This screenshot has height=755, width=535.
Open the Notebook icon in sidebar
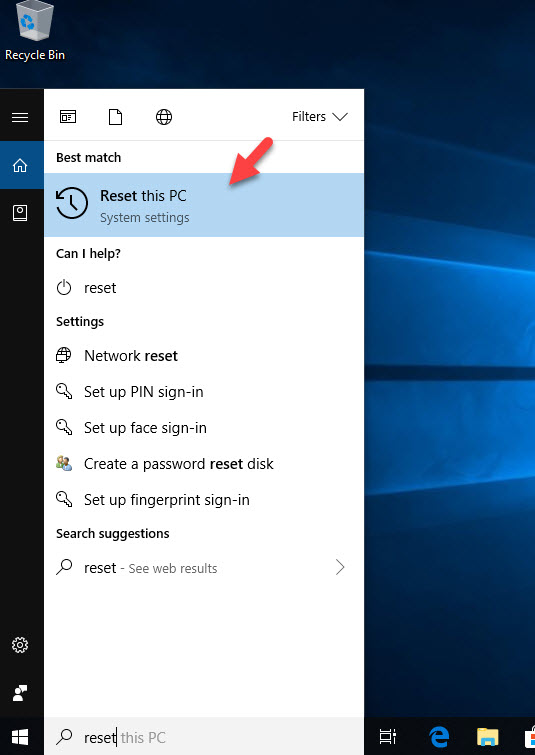pyautogui.click(x=20, y=213)
